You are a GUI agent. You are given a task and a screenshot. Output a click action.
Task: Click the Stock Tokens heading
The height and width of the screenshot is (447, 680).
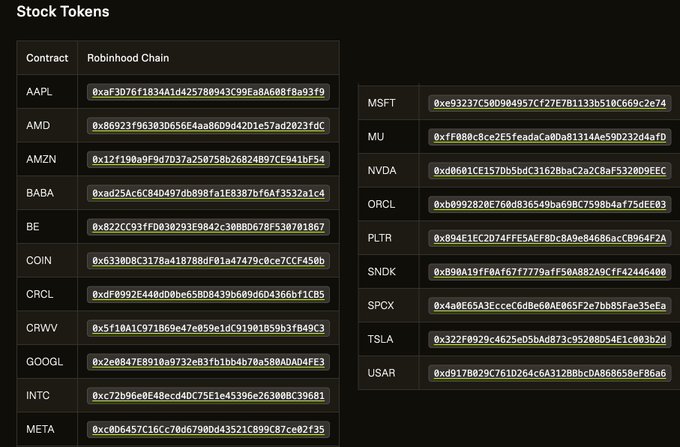(63, 11)
